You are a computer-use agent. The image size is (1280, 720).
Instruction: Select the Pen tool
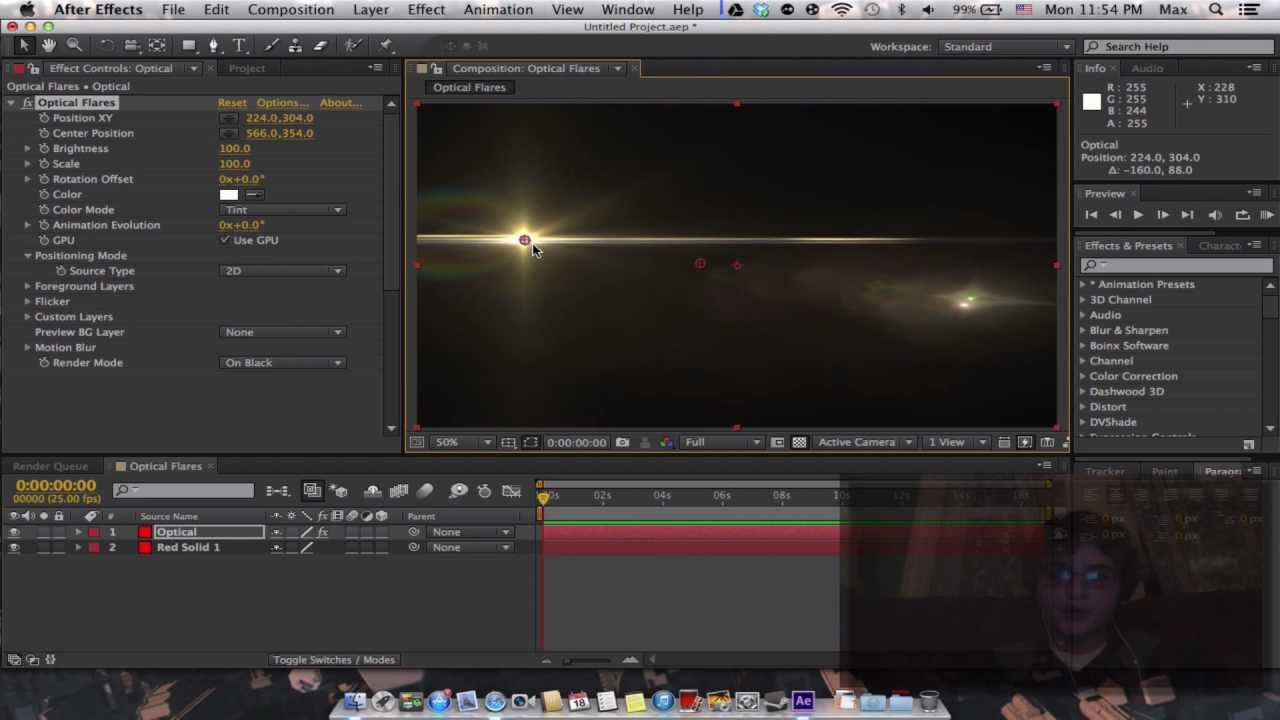(x=213, y=46)
